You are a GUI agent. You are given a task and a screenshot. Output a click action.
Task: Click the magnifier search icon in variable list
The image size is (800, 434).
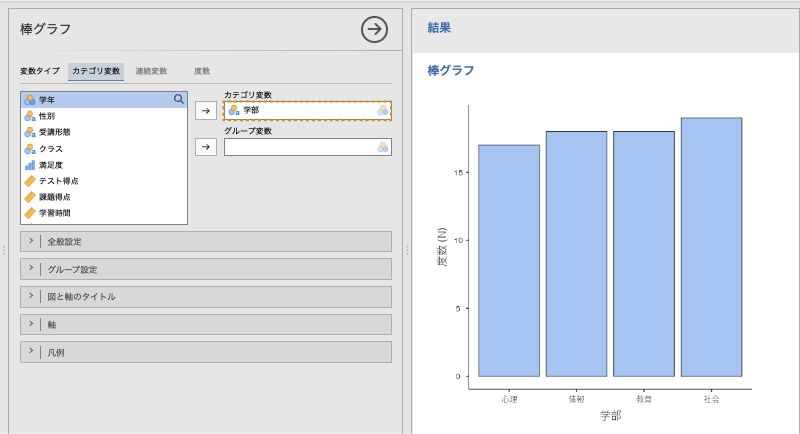(x=179, y=99)
